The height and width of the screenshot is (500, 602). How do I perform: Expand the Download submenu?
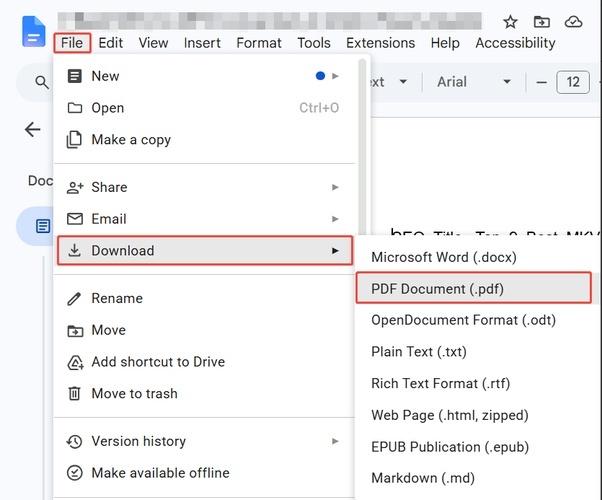coord(205,251)
